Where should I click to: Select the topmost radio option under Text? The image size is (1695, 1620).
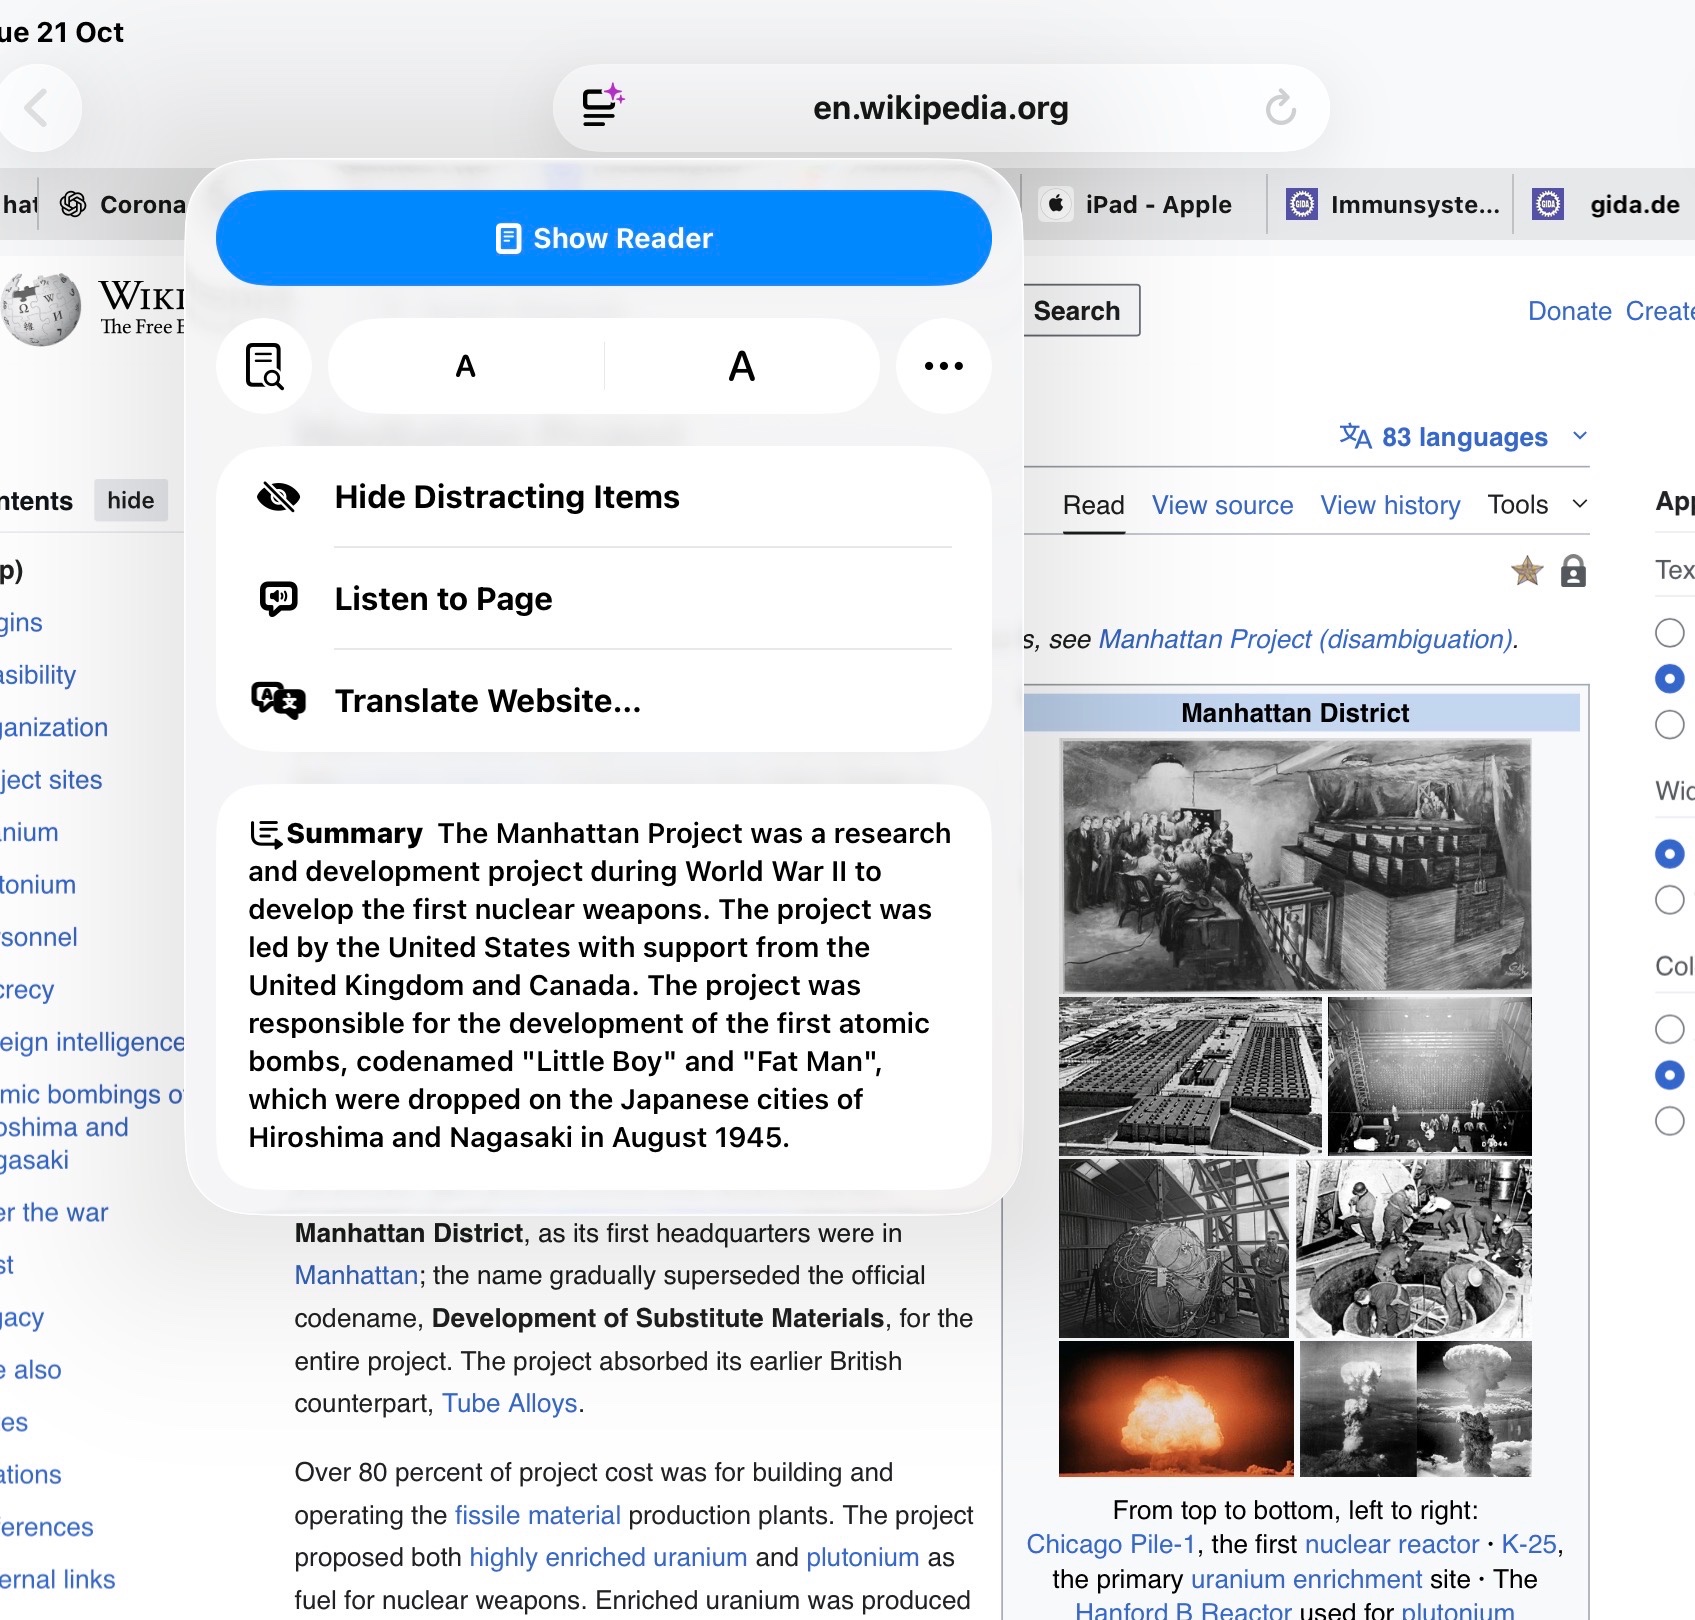click(x=1669, y=633)
